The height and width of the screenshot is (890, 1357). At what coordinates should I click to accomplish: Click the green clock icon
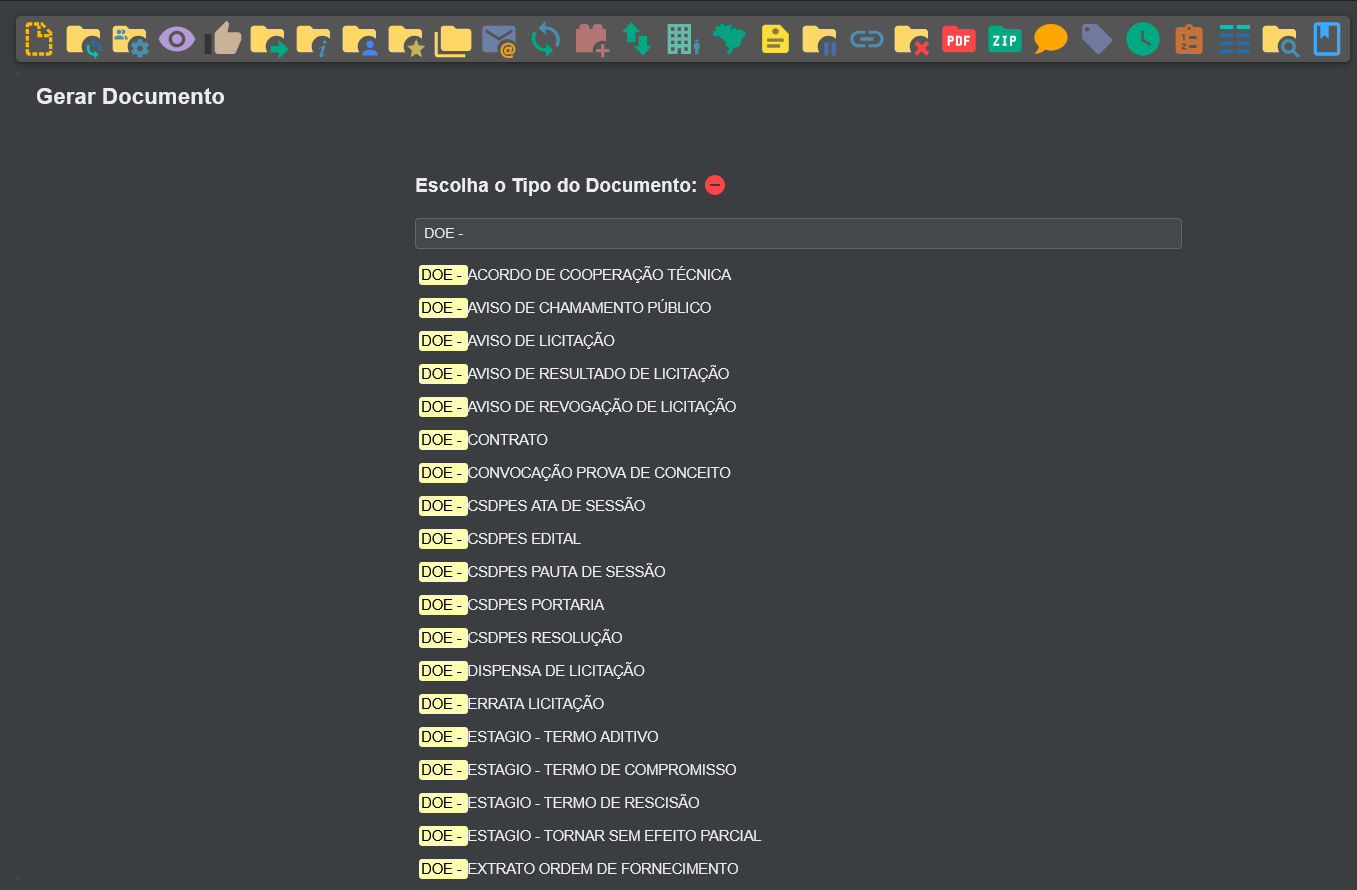click(1143, 40)
